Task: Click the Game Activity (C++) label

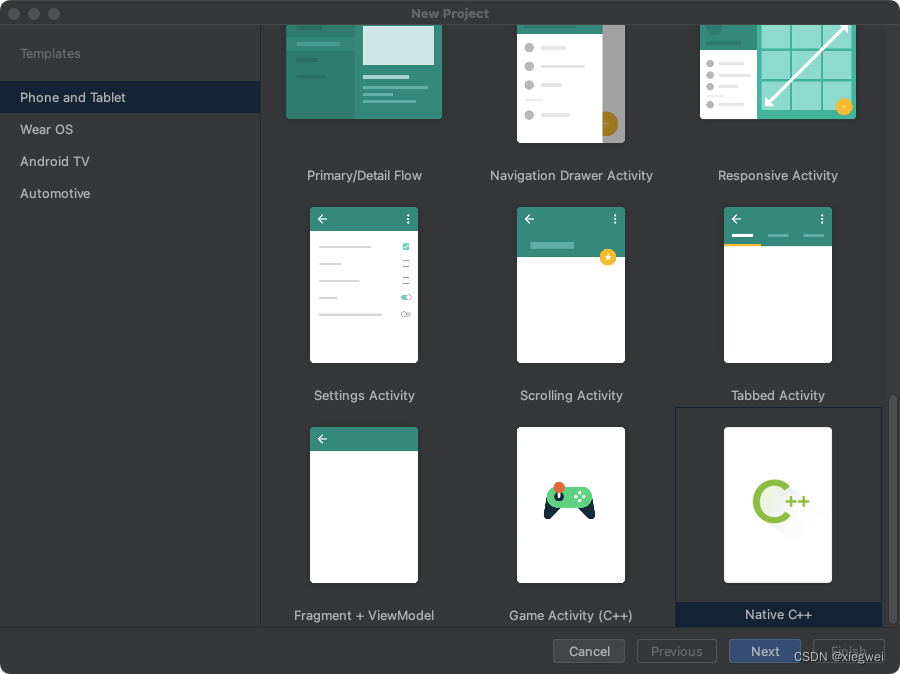Action: [571, 615]
